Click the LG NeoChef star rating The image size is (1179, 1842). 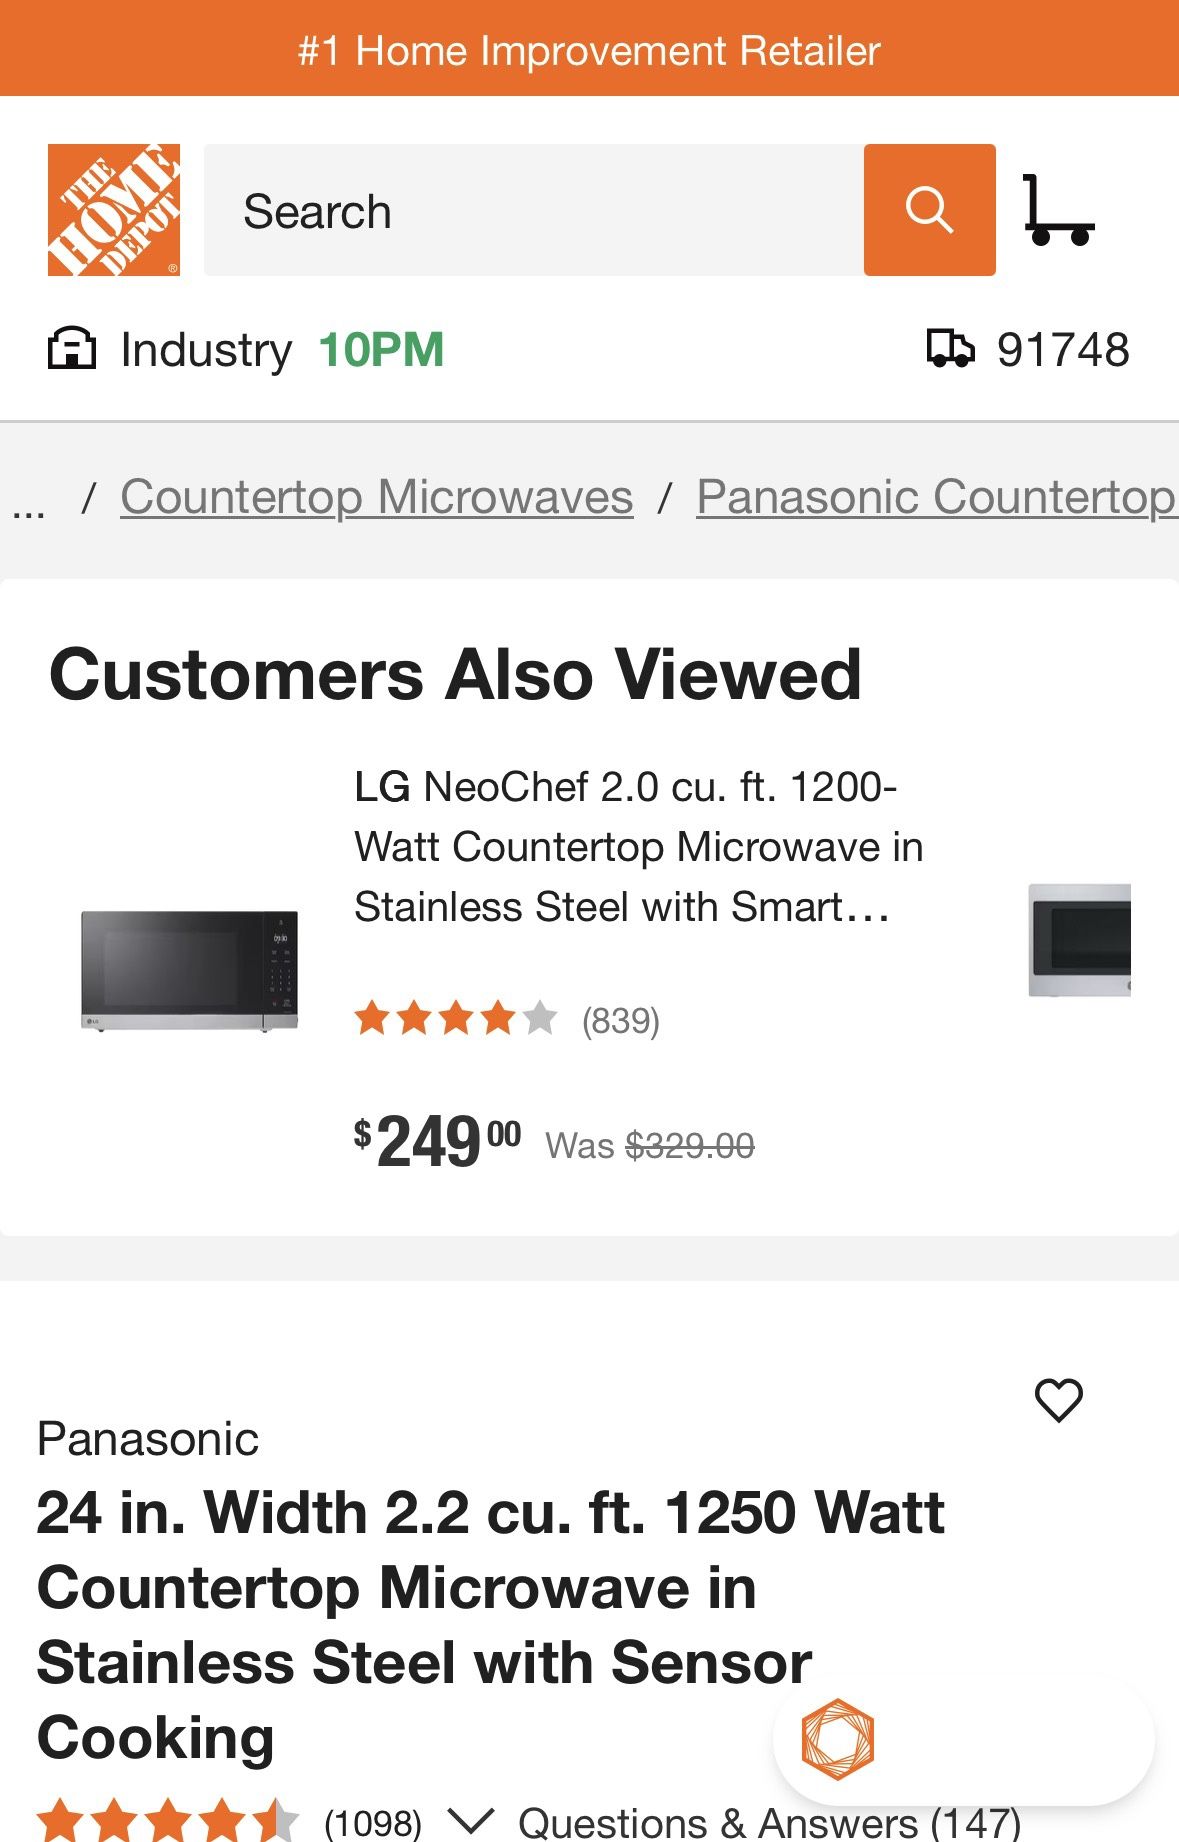point(455,1019)
